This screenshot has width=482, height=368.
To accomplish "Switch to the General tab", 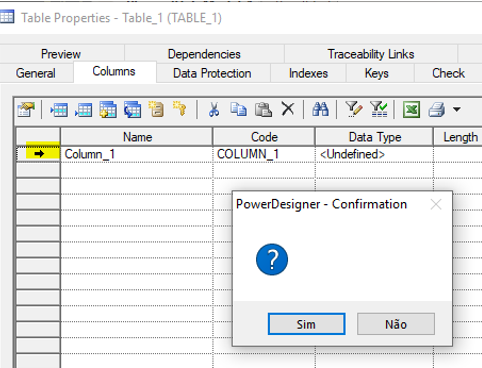I will tap(35, 73).
